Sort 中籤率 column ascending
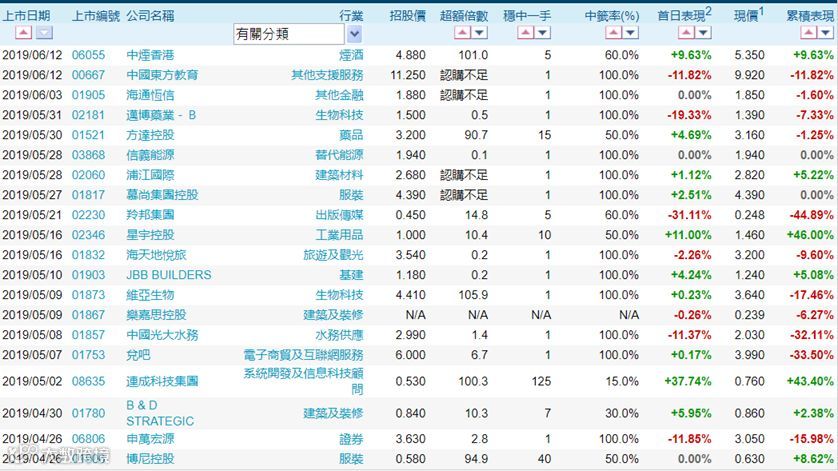Image resolution: width=838 pixels, height=471 pixels. (x=614, y=33)
